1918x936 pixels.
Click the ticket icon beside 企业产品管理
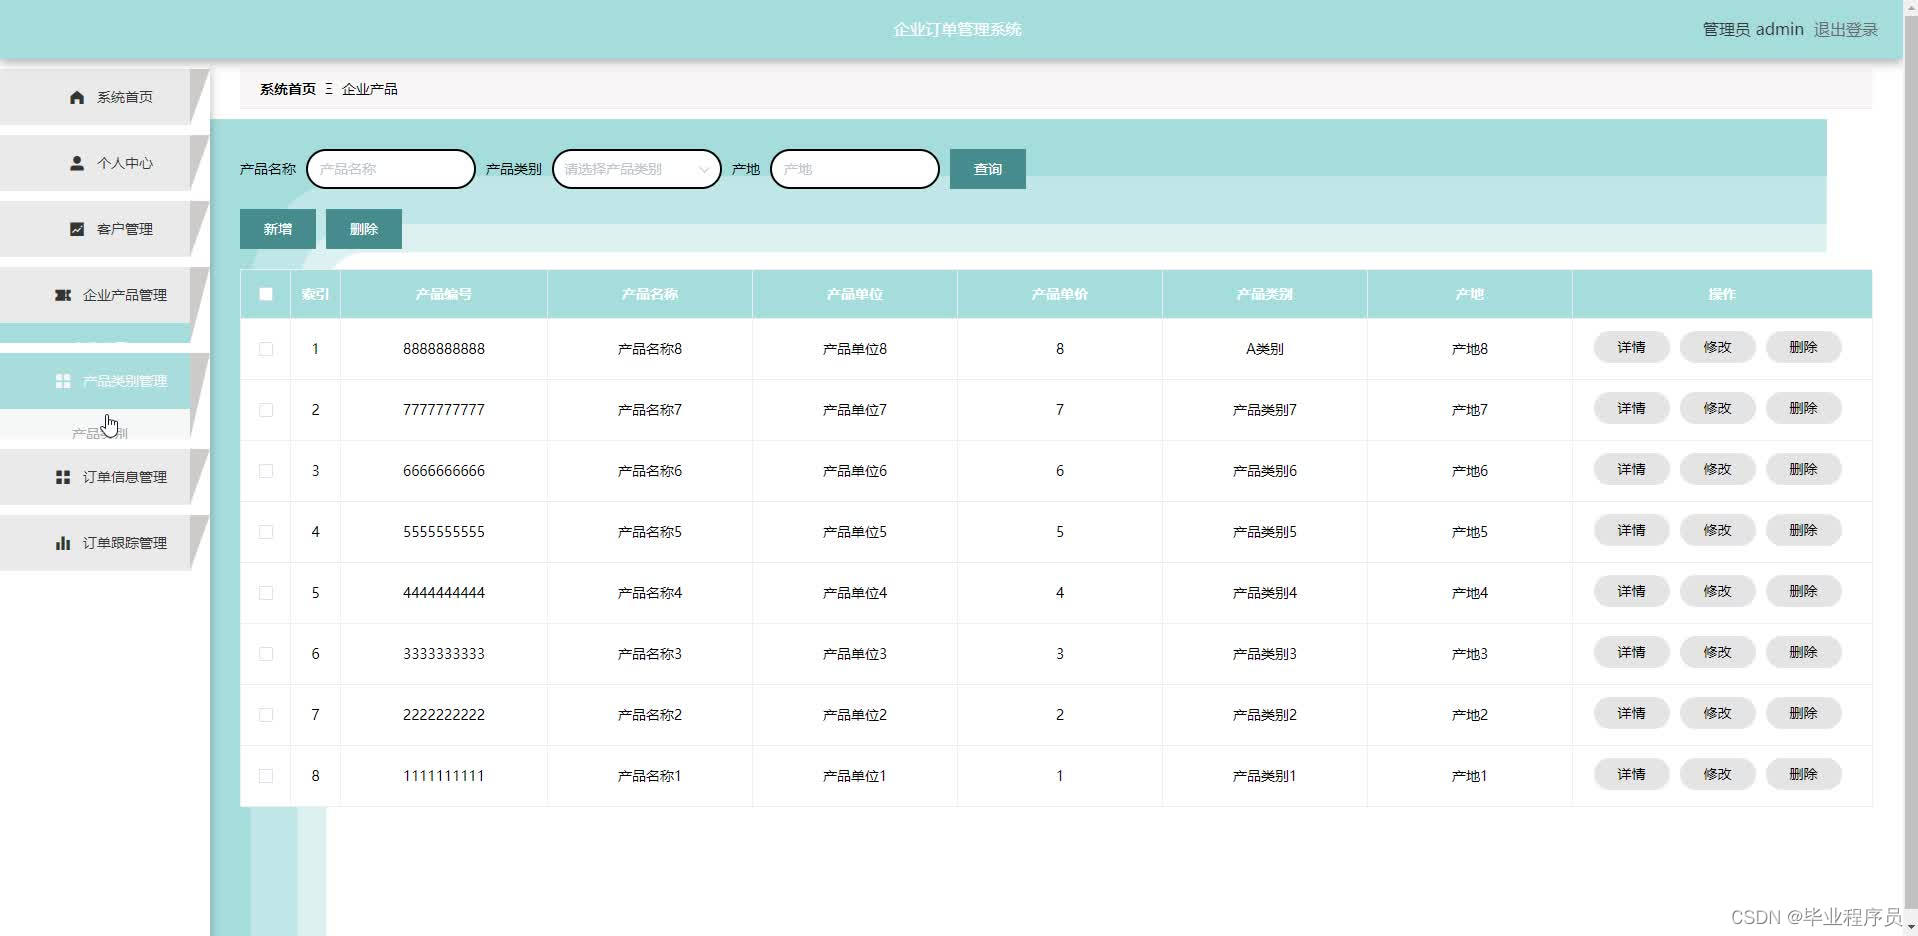[x=63, y=295]
